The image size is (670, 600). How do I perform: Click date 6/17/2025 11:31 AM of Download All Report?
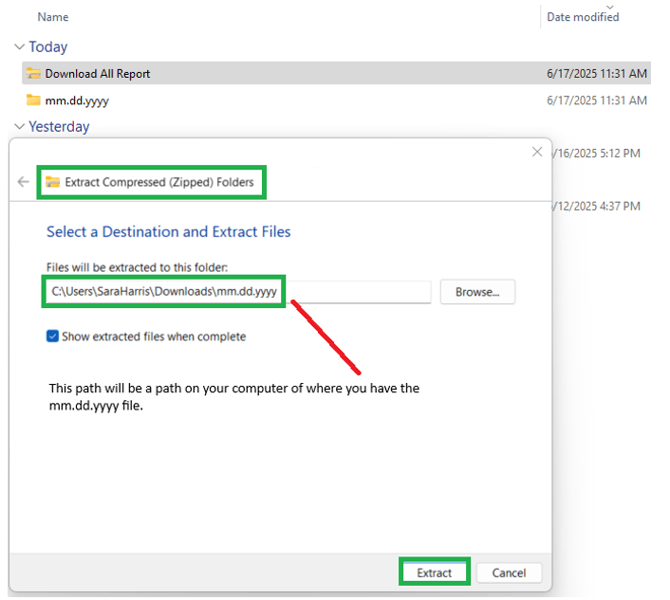[x=597, y=74]
